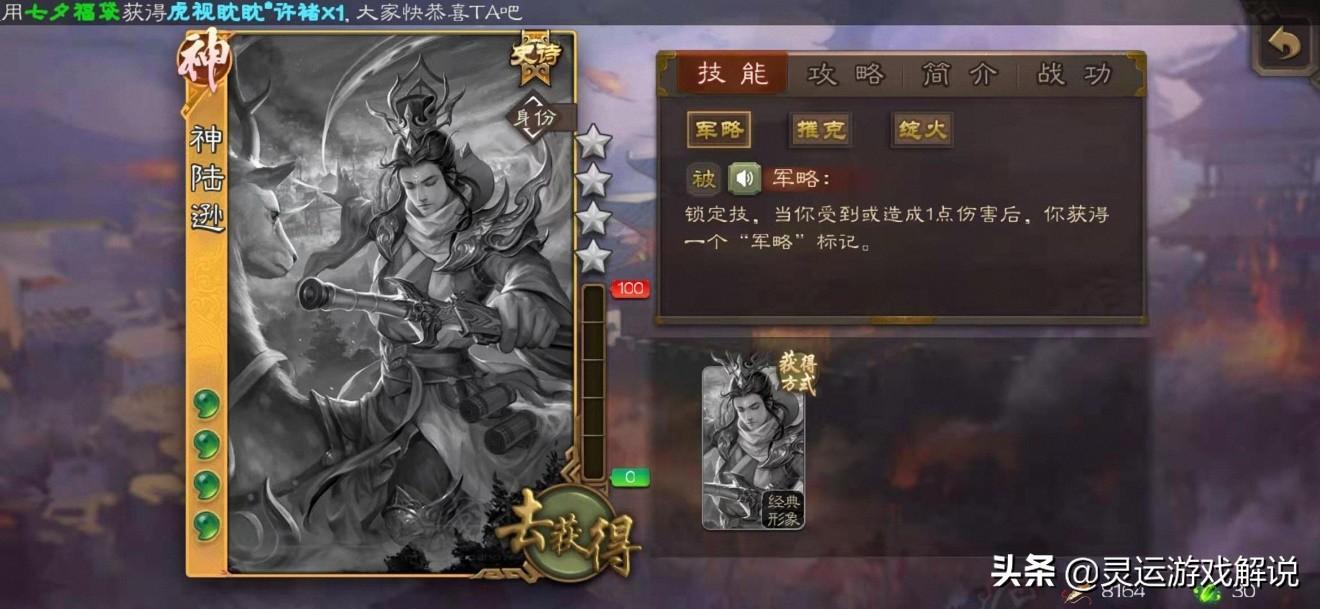Tap the 神 faction badge on card
This screenshot has height=609, width=1320.
(x=205, y=62)
